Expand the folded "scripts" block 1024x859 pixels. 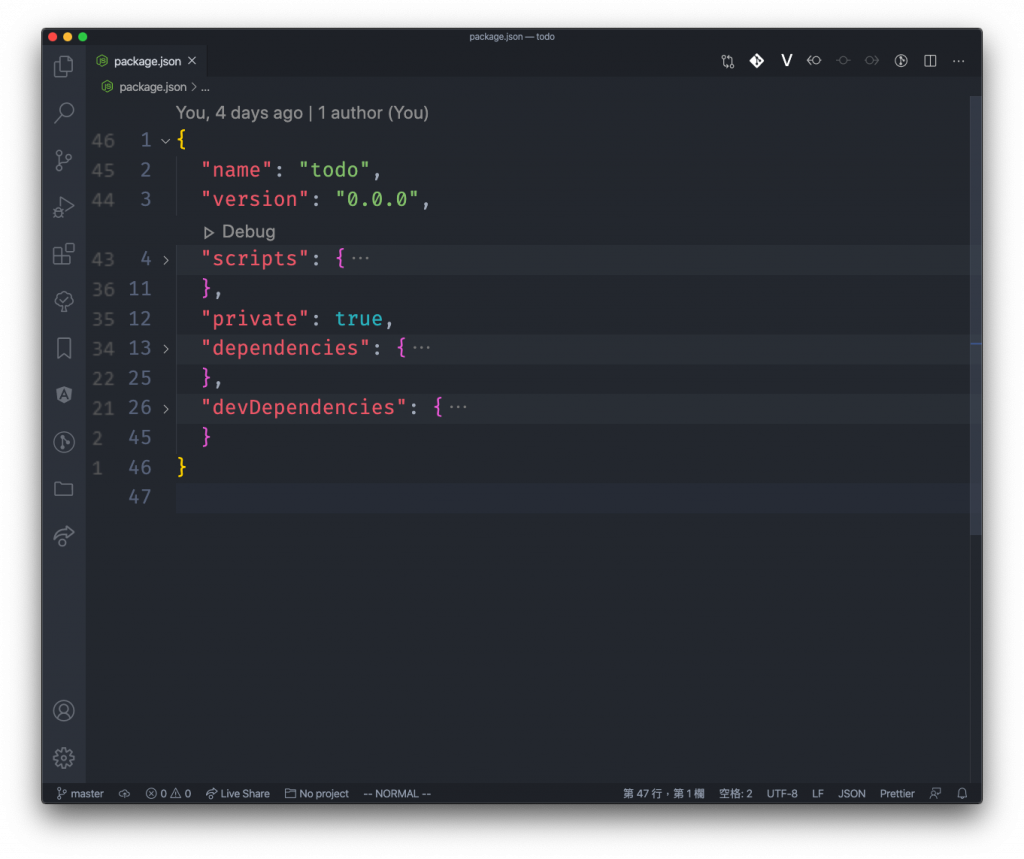pyautogui.click(x=166, y=260)
